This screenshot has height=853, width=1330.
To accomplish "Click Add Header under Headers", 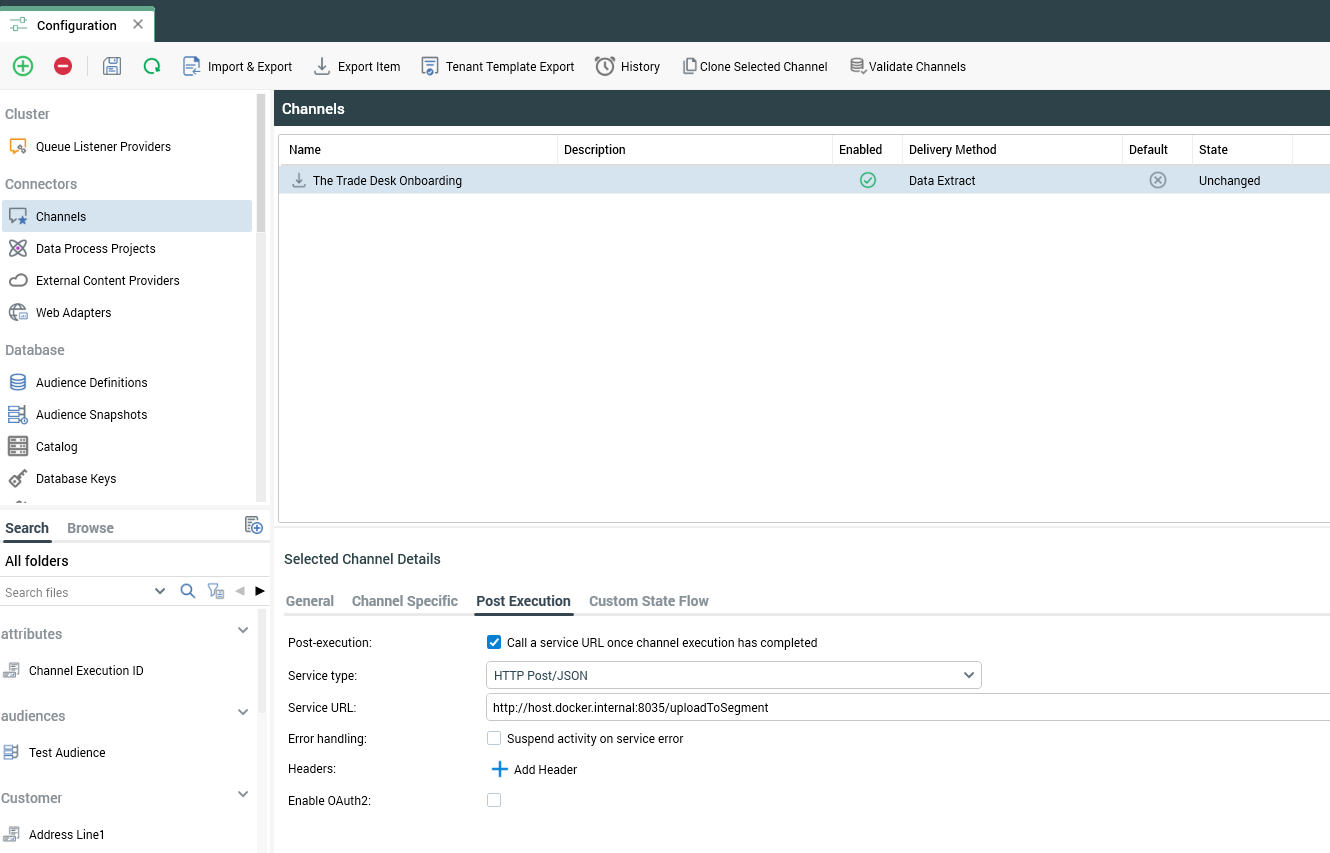I will click(534, 769).
